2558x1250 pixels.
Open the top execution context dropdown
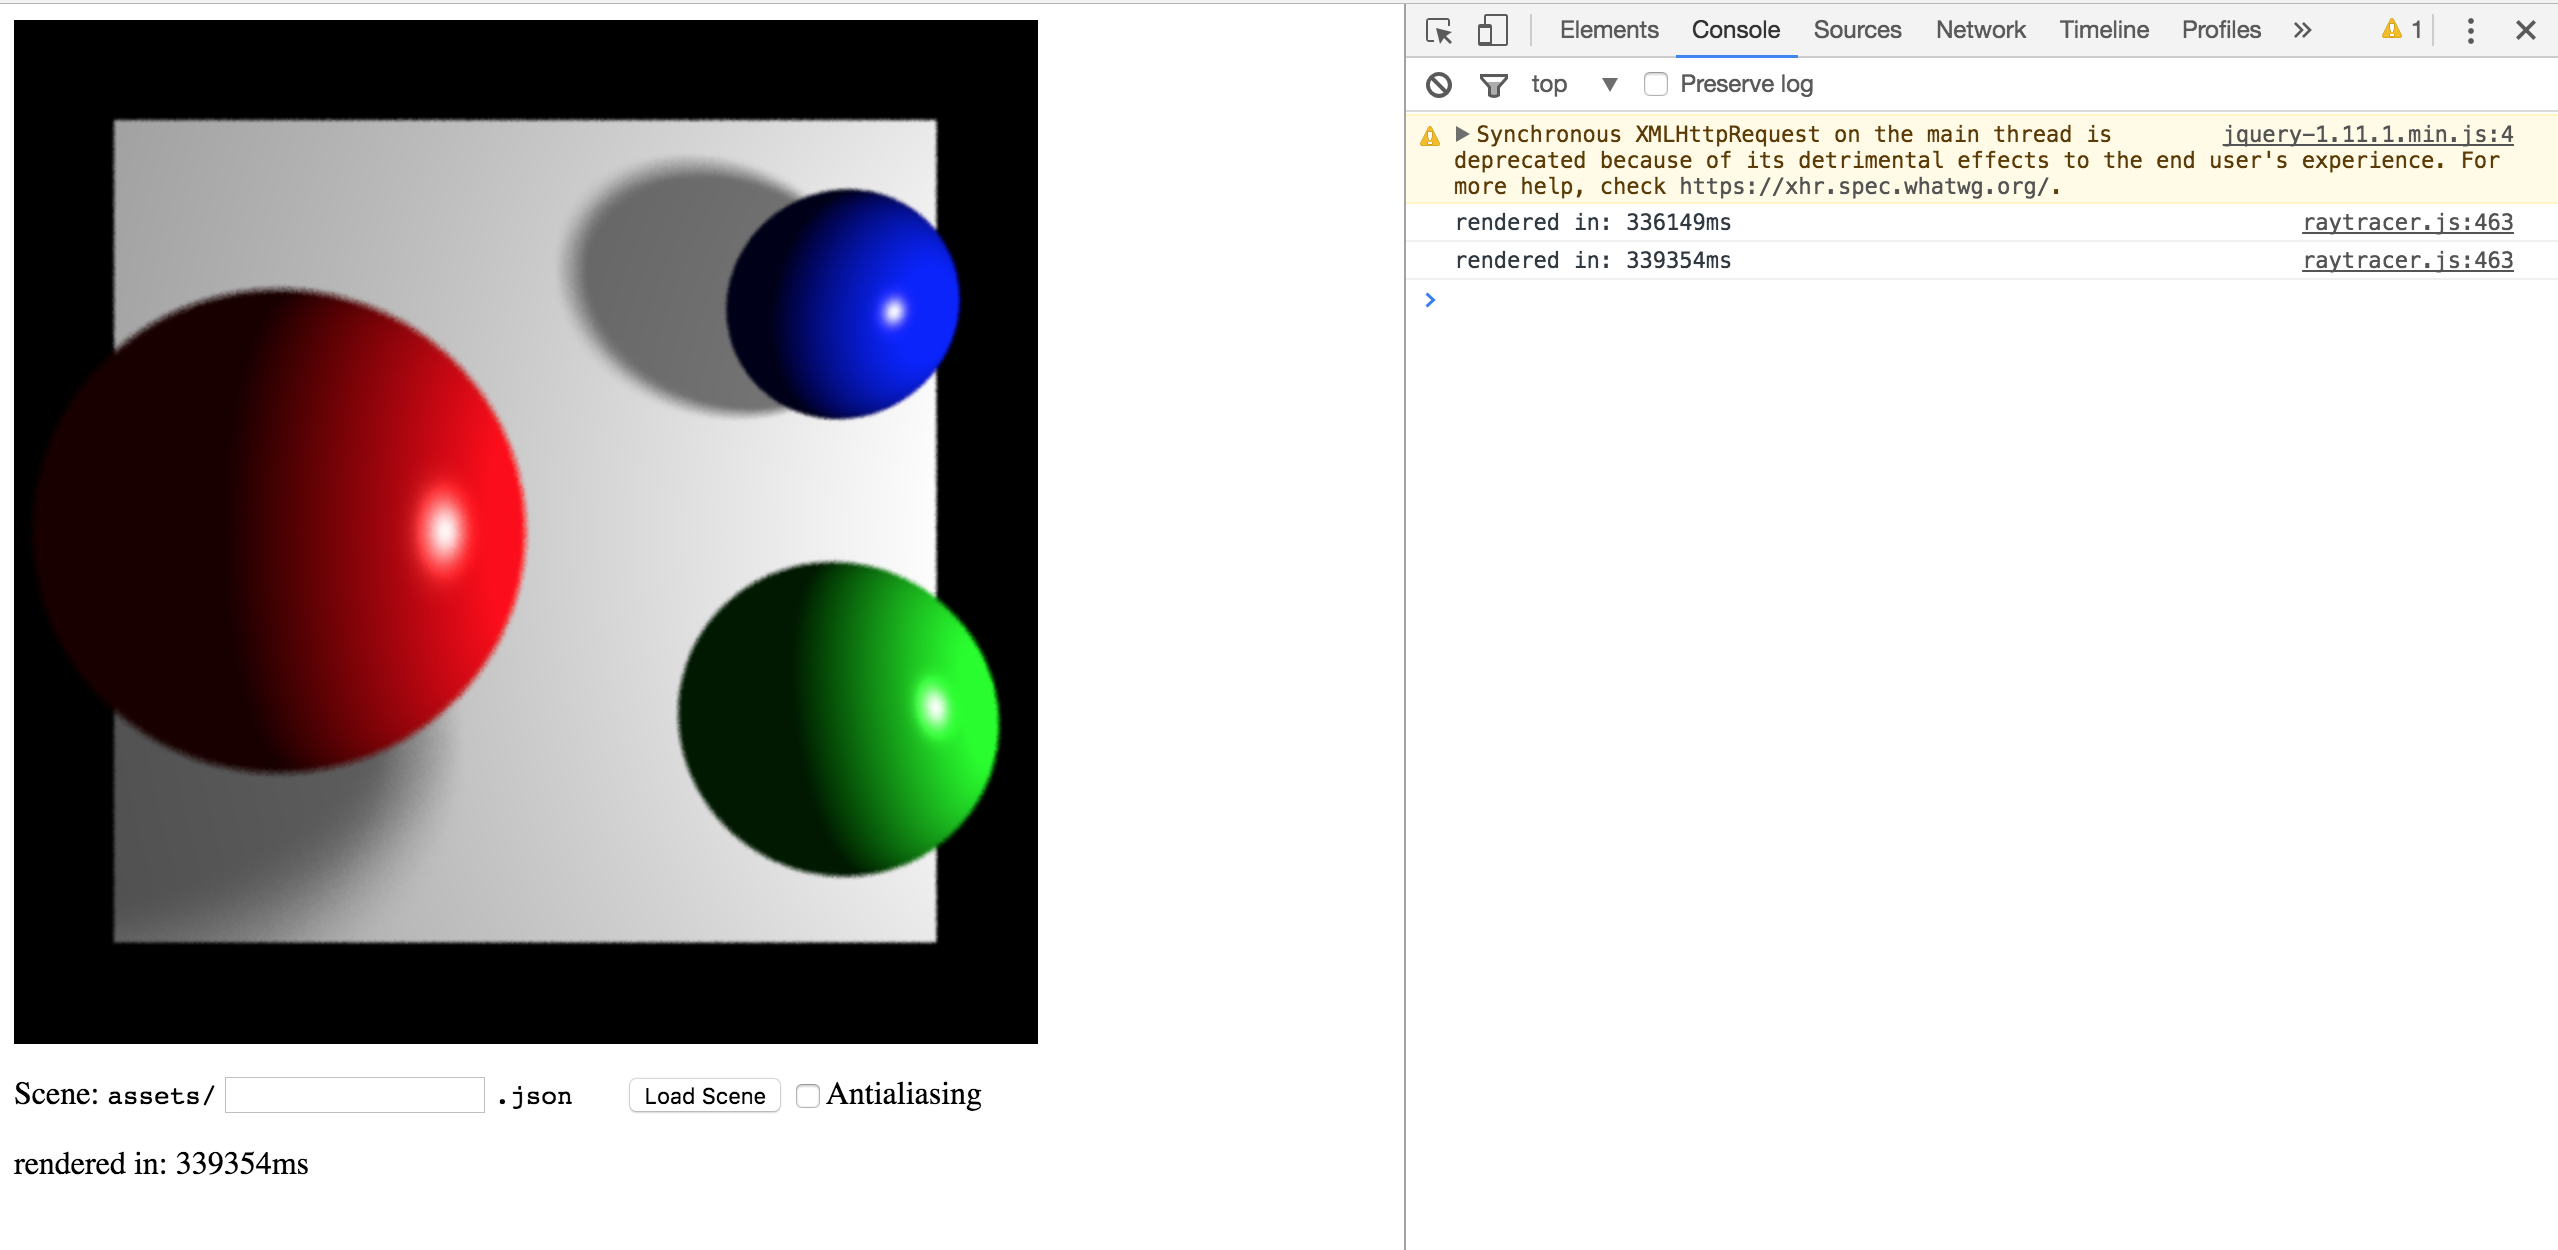point(1574,84)
